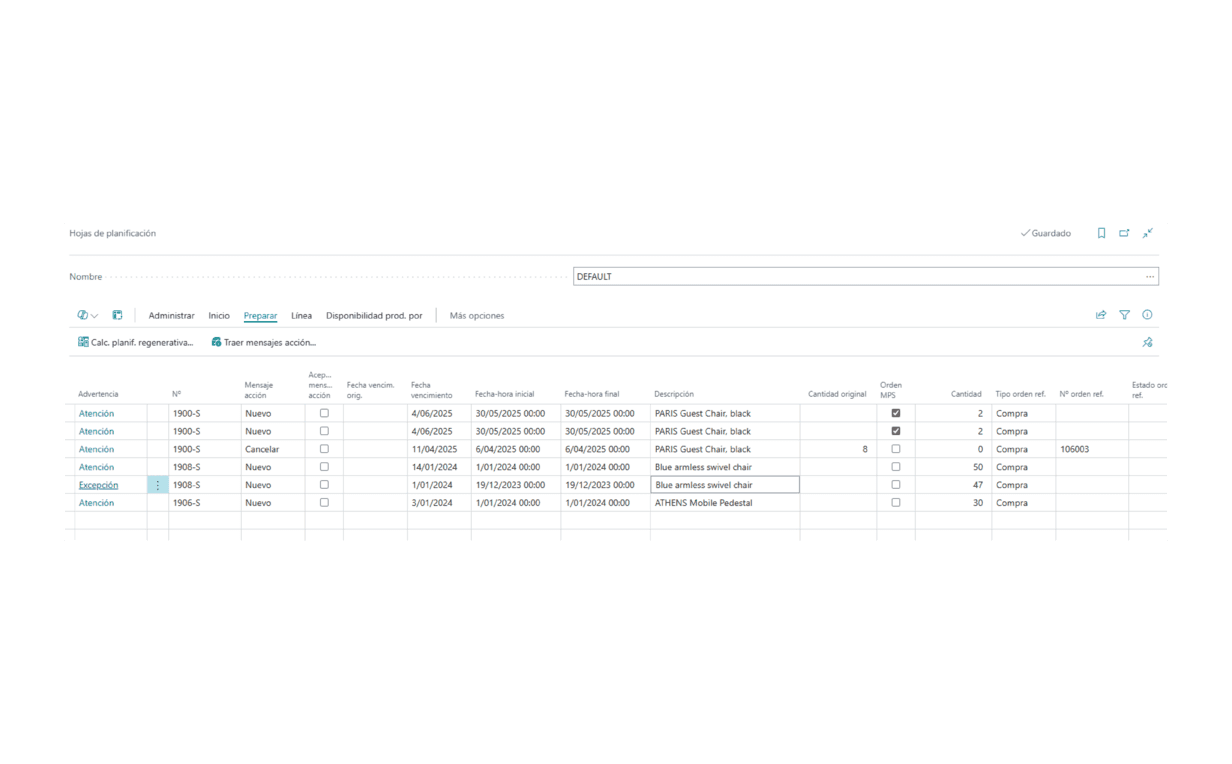This screenshot has width=1232, height=764.
Task: Run Calc. planif. regenerativa action
Action: pyautogui.click(x=136, y=342)
